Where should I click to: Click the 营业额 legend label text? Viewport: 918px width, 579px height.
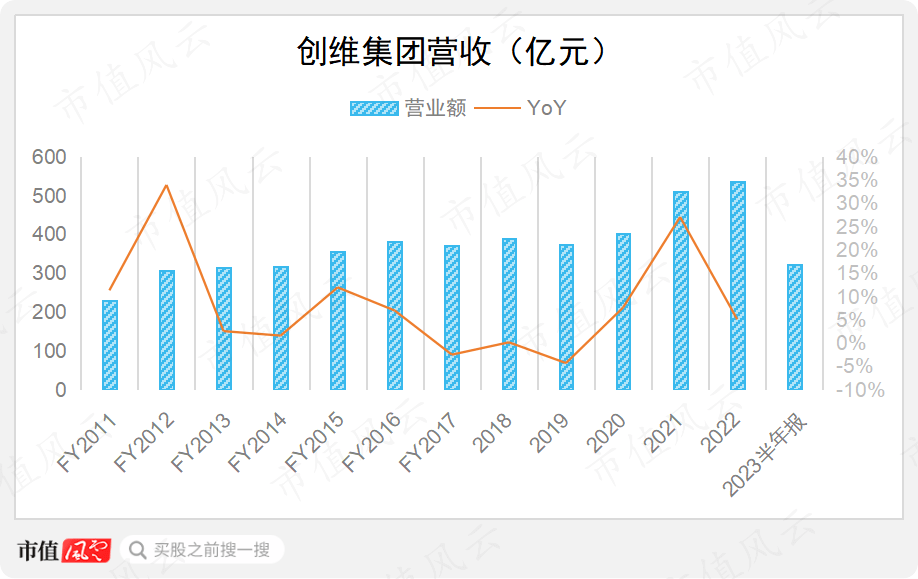435,109
